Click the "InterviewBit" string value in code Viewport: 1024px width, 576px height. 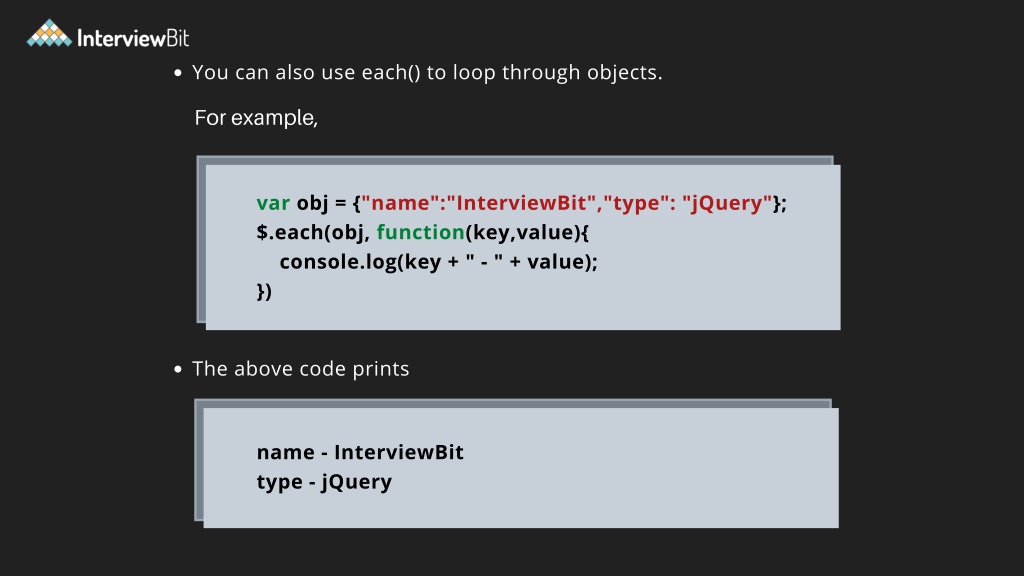coord(521,203)
